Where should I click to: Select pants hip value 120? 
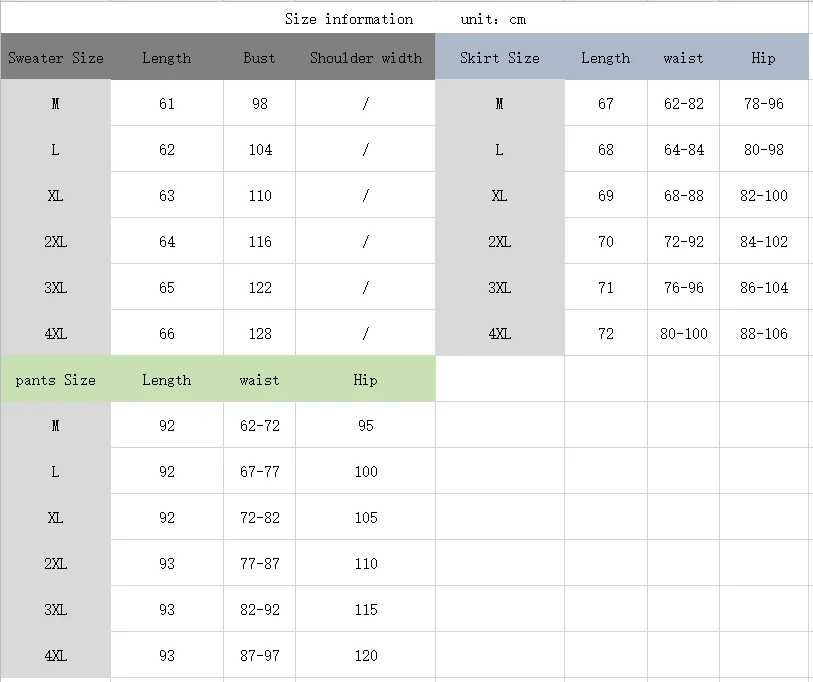(366, 656)
